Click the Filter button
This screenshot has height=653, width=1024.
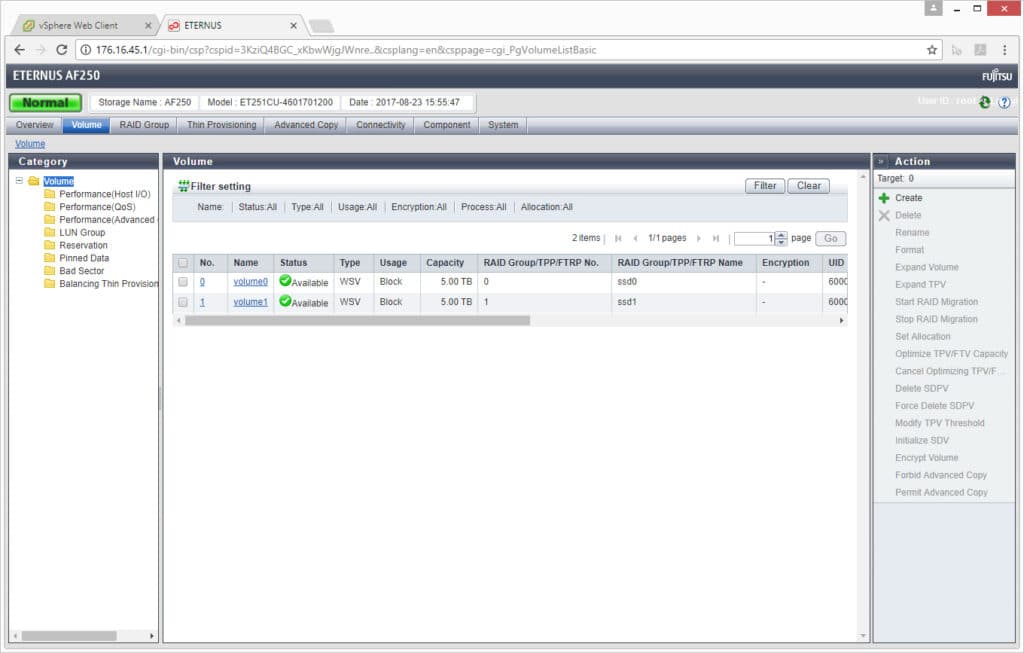(765, 185)
